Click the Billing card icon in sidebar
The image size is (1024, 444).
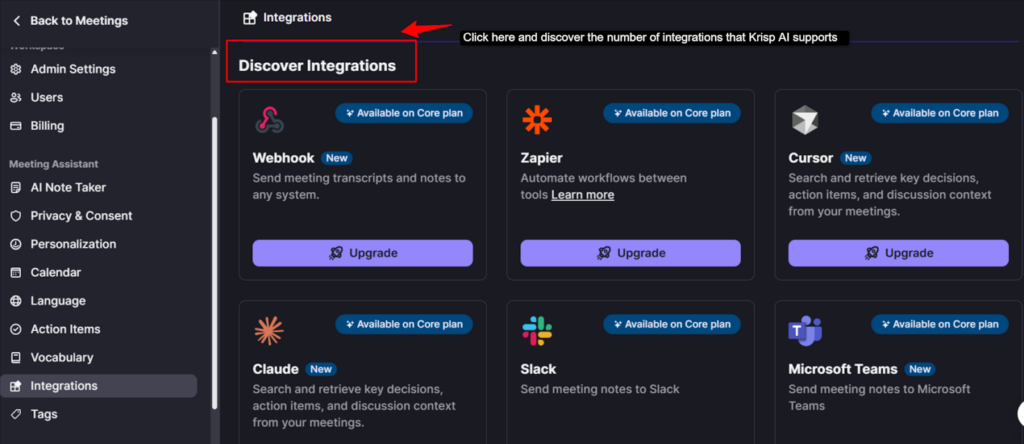16,126
